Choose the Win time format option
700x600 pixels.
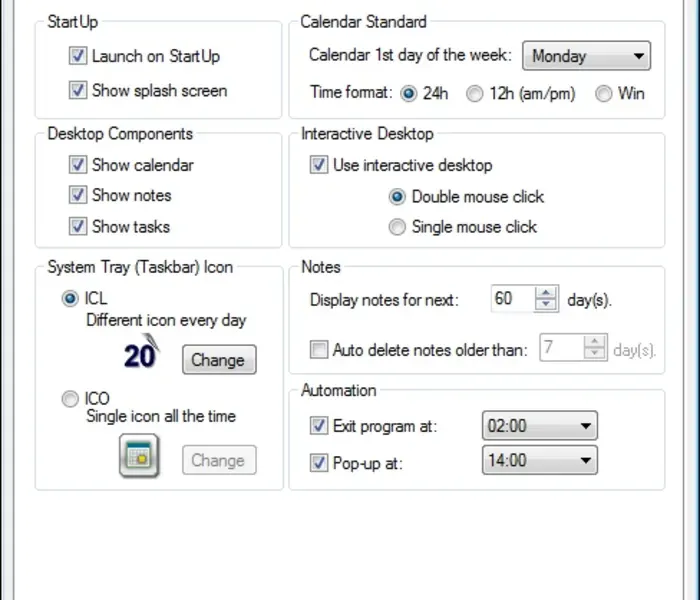click(603, 94)
